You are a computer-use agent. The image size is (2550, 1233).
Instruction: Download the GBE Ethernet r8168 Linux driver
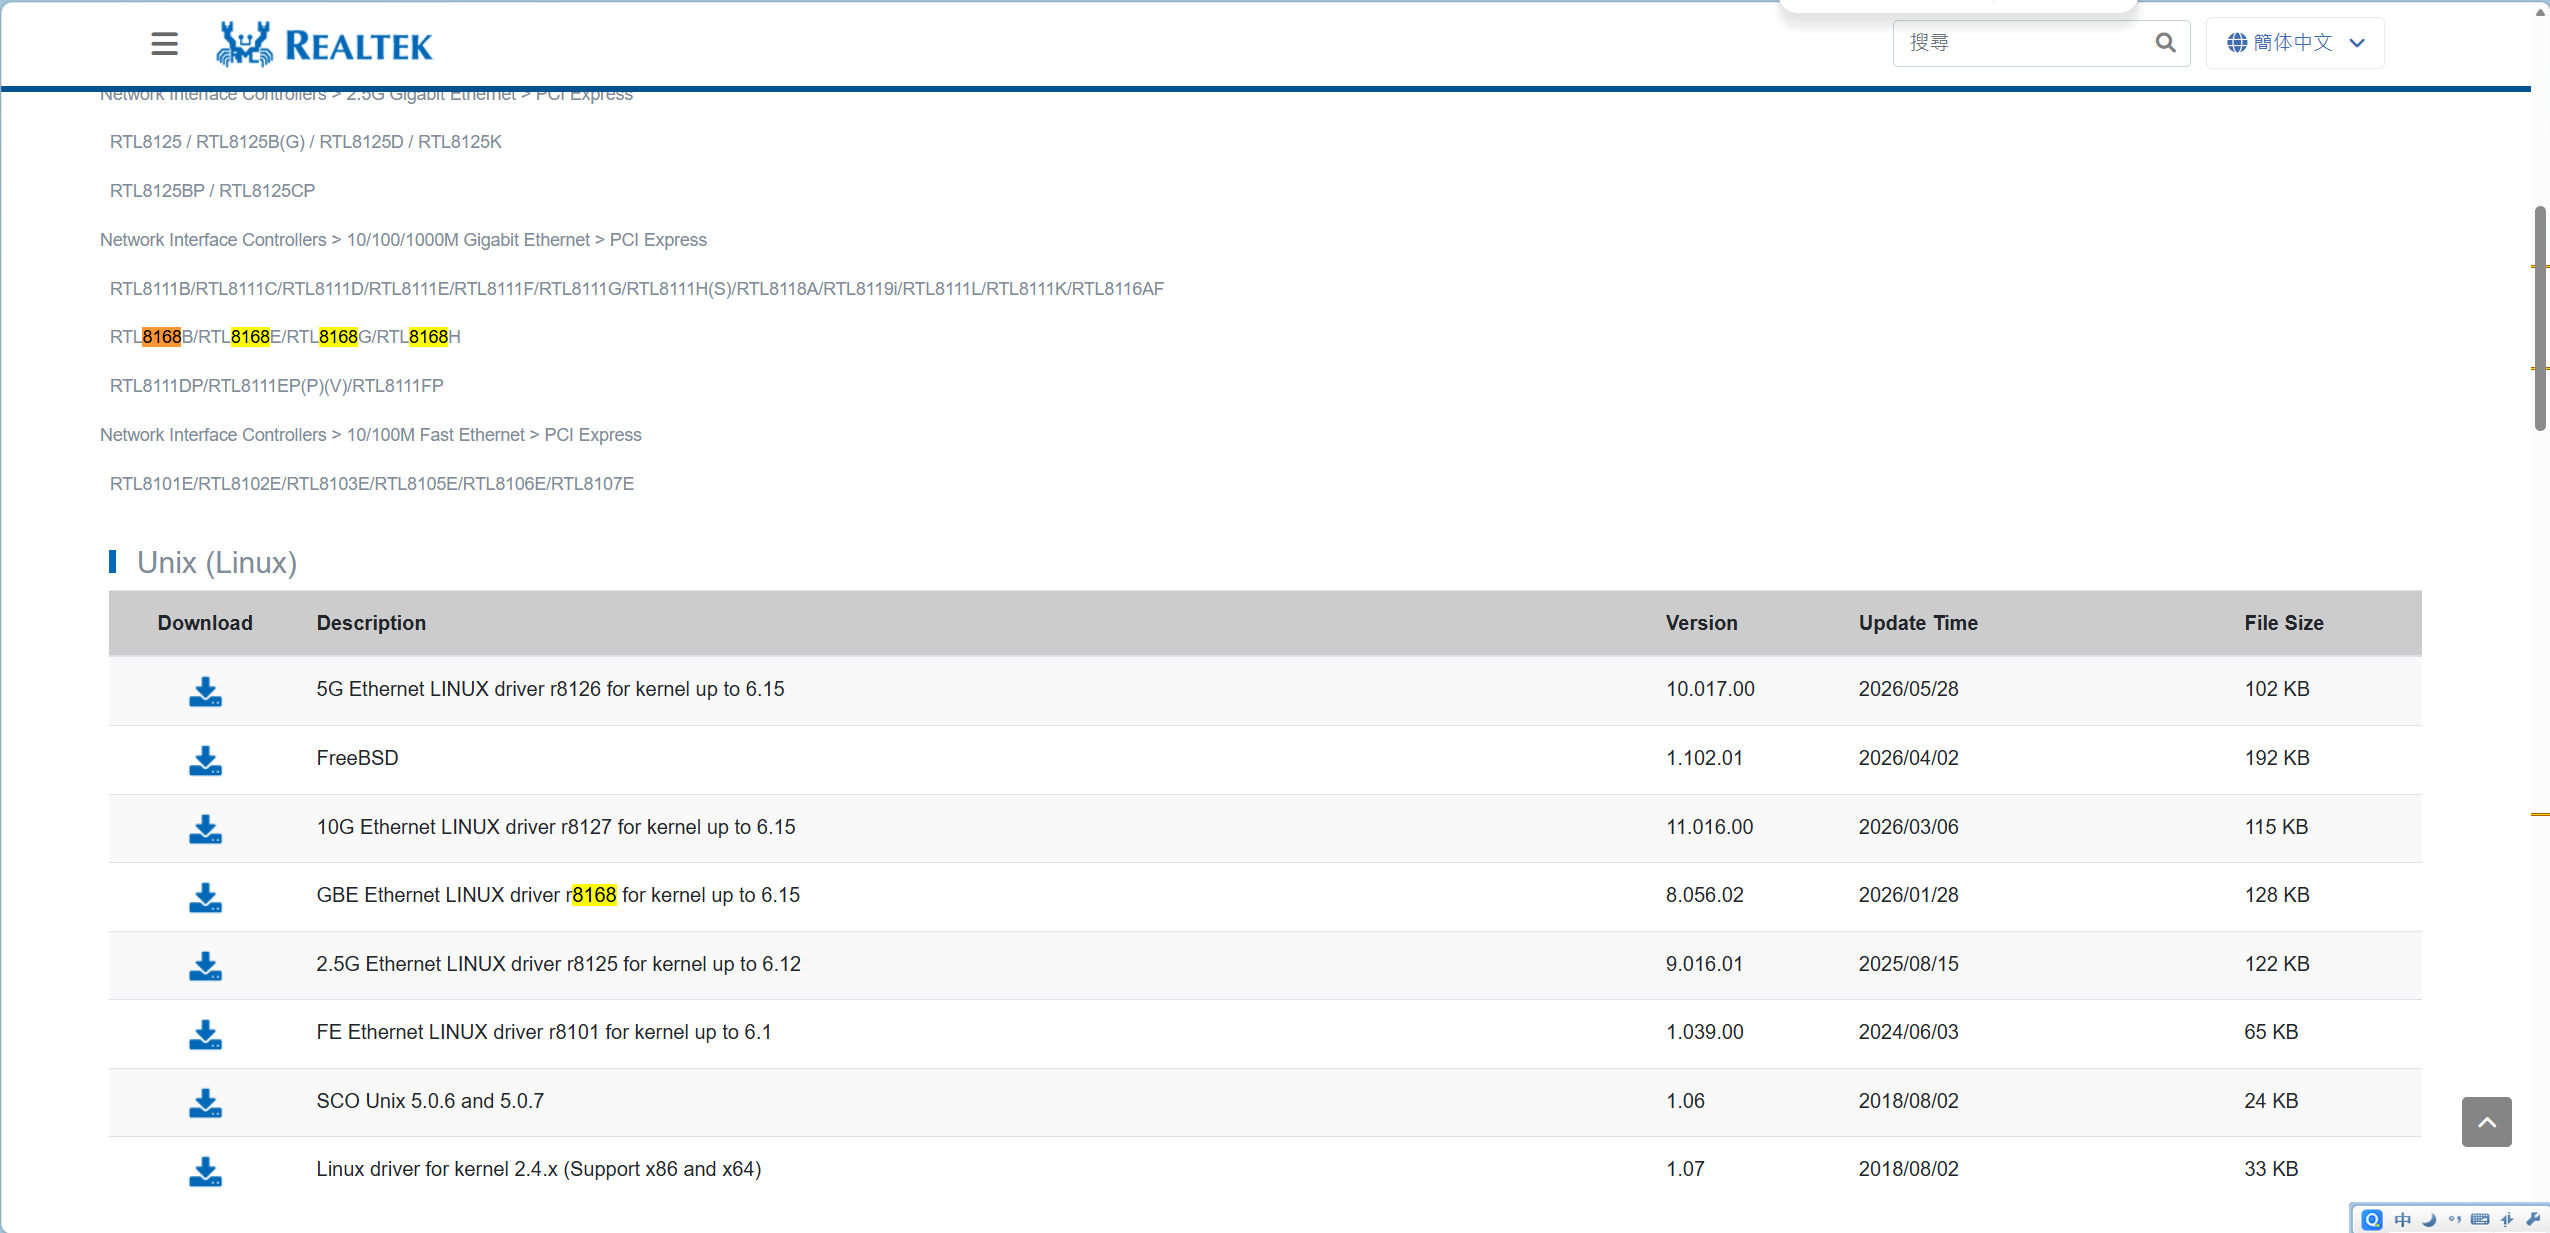click(205, 897)
